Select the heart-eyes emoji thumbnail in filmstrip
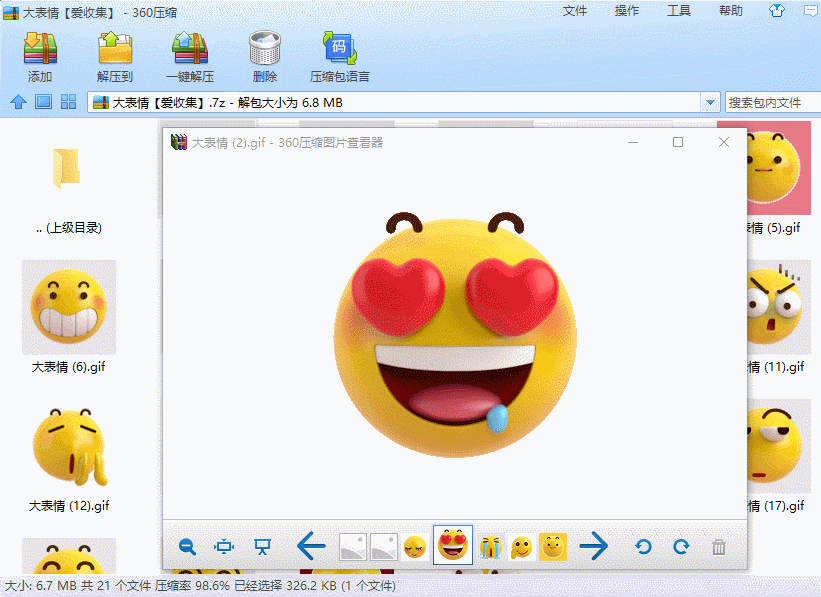 click(452, 546)
